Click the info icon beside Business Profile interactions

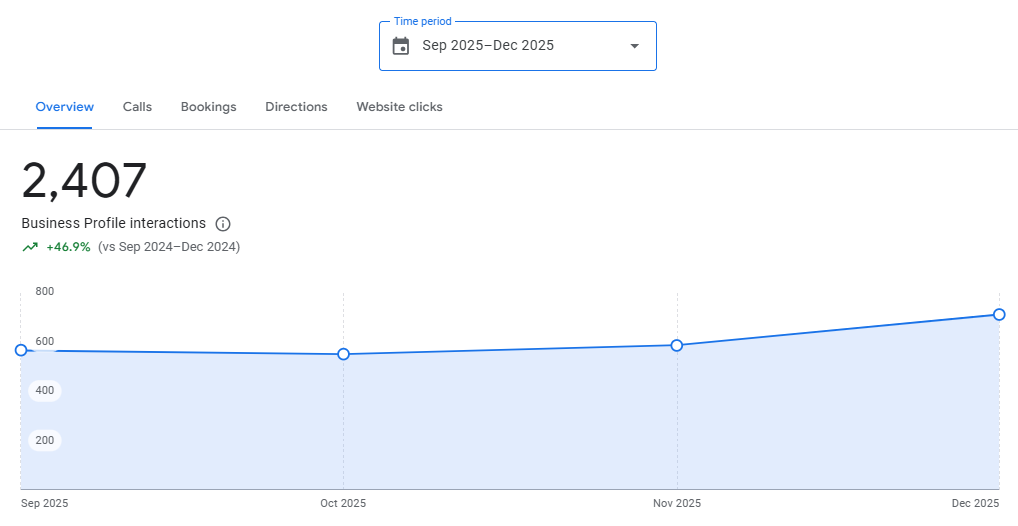pyautogui.click(x=223, y=224)
